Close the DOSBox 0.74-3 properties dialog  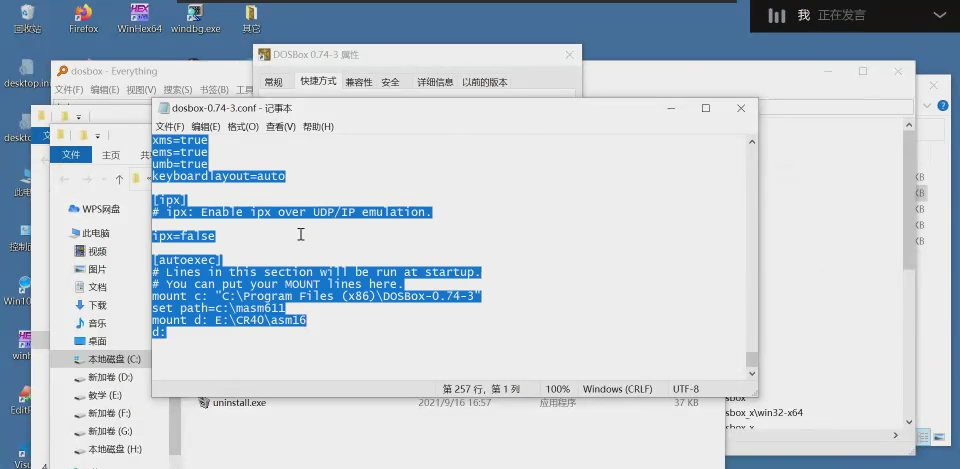tap(569, 54)
